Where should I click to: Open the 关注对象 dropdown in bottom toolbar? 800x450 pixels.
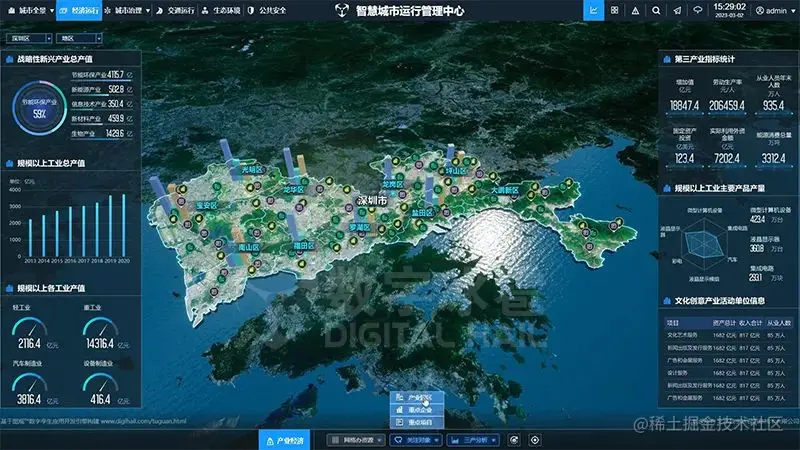pyautogui.click(x=416, y=440)
